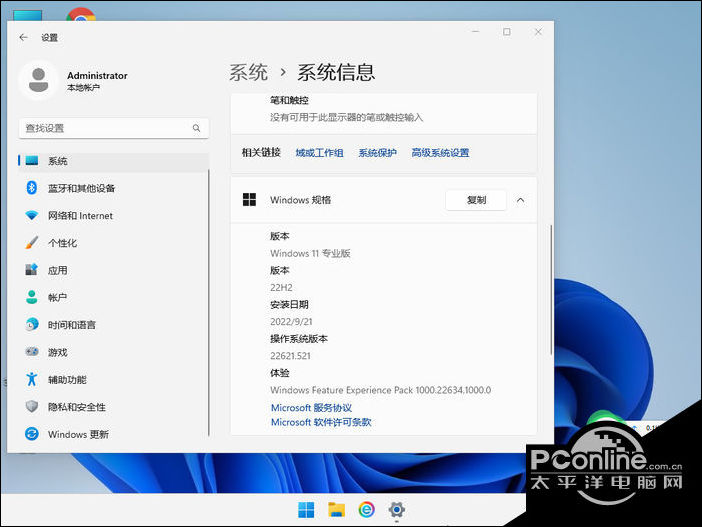Open the 辅助功能 accessibility icon
Viewport: 702px width, 527px height.
coord(31,379)
